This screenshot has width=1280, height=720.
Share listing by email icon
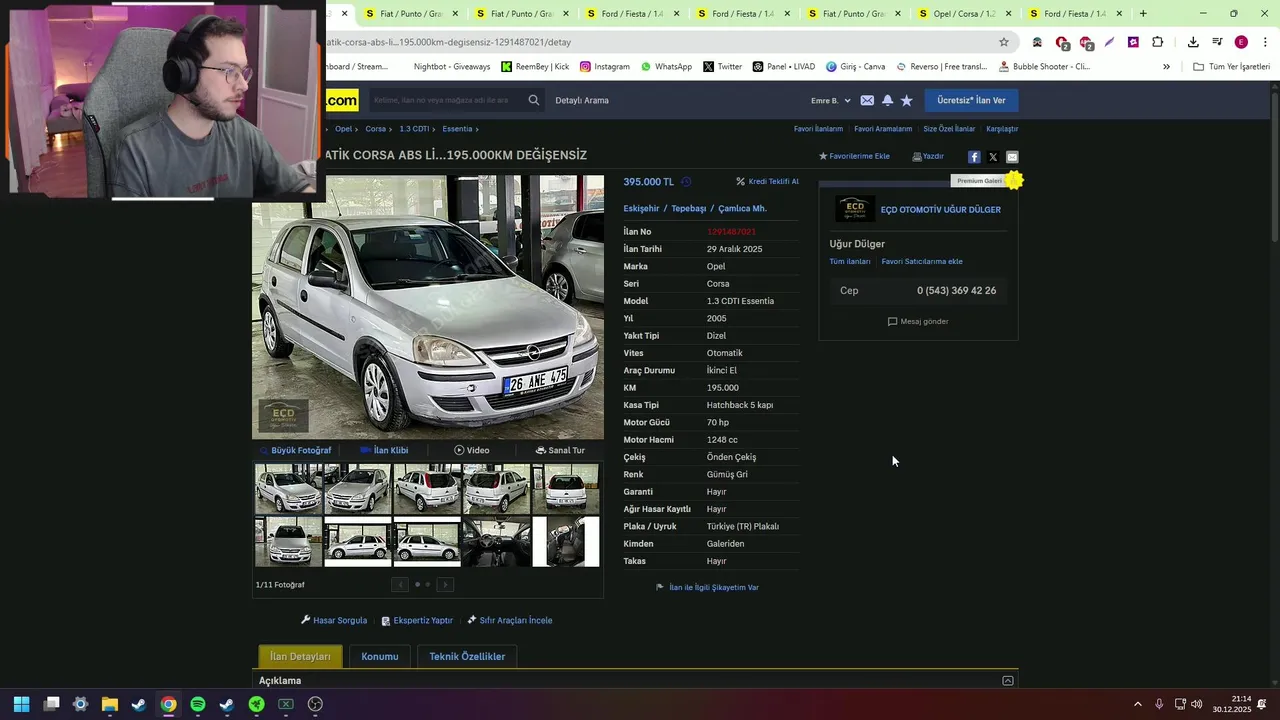point(1012,157)
